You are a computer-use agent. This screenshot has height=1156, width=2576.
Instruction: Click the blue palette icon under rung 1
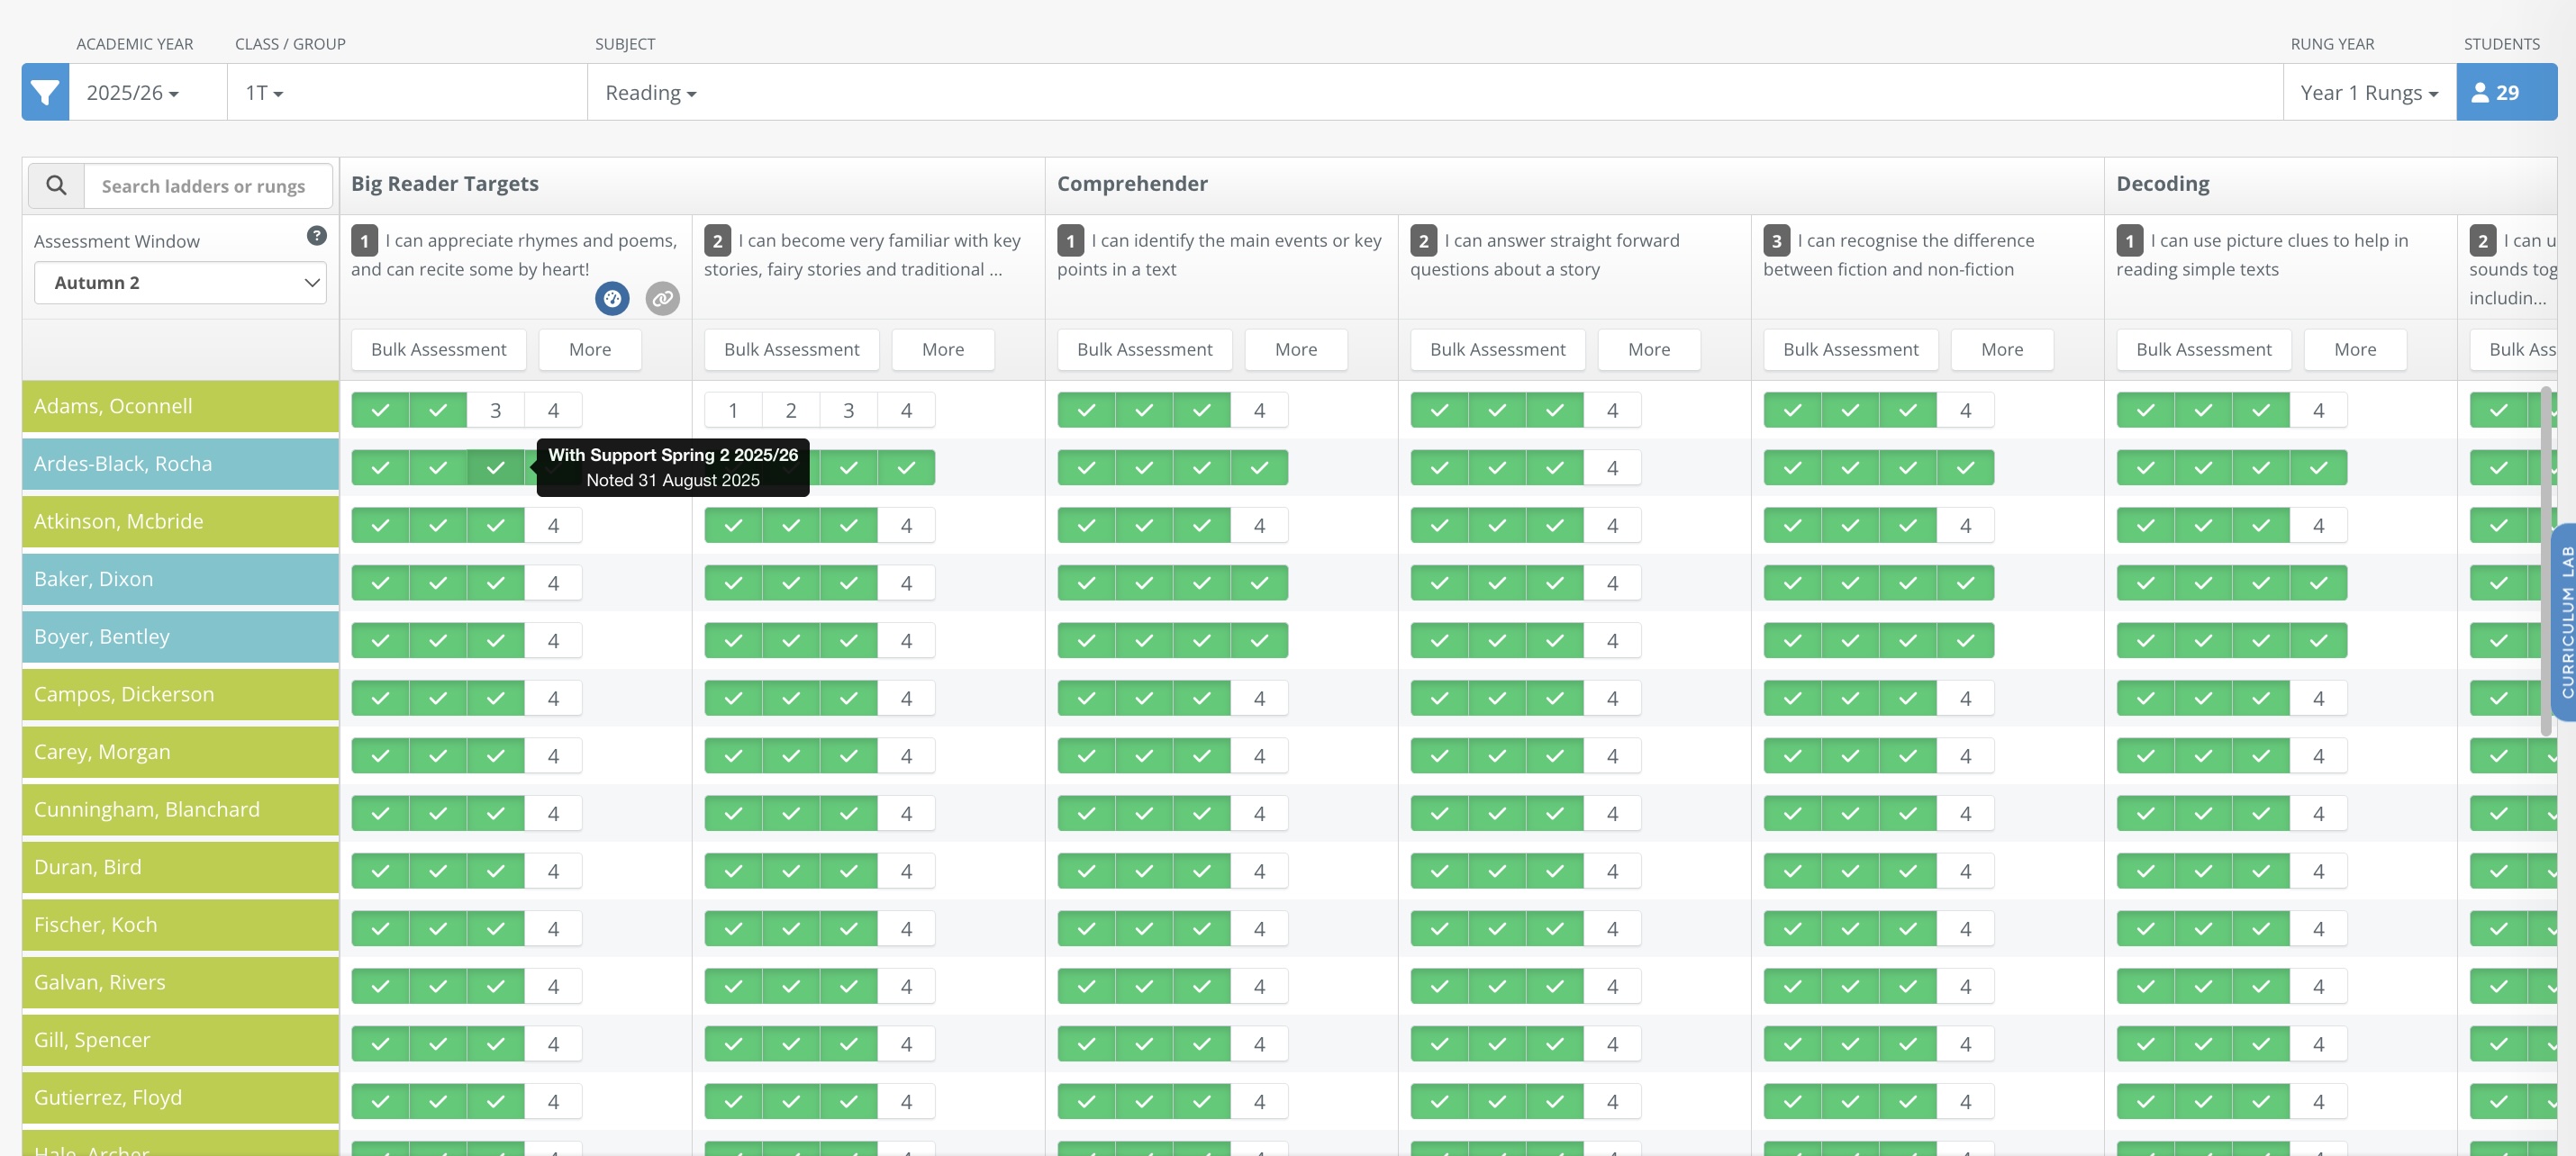[x=612, y=298]
